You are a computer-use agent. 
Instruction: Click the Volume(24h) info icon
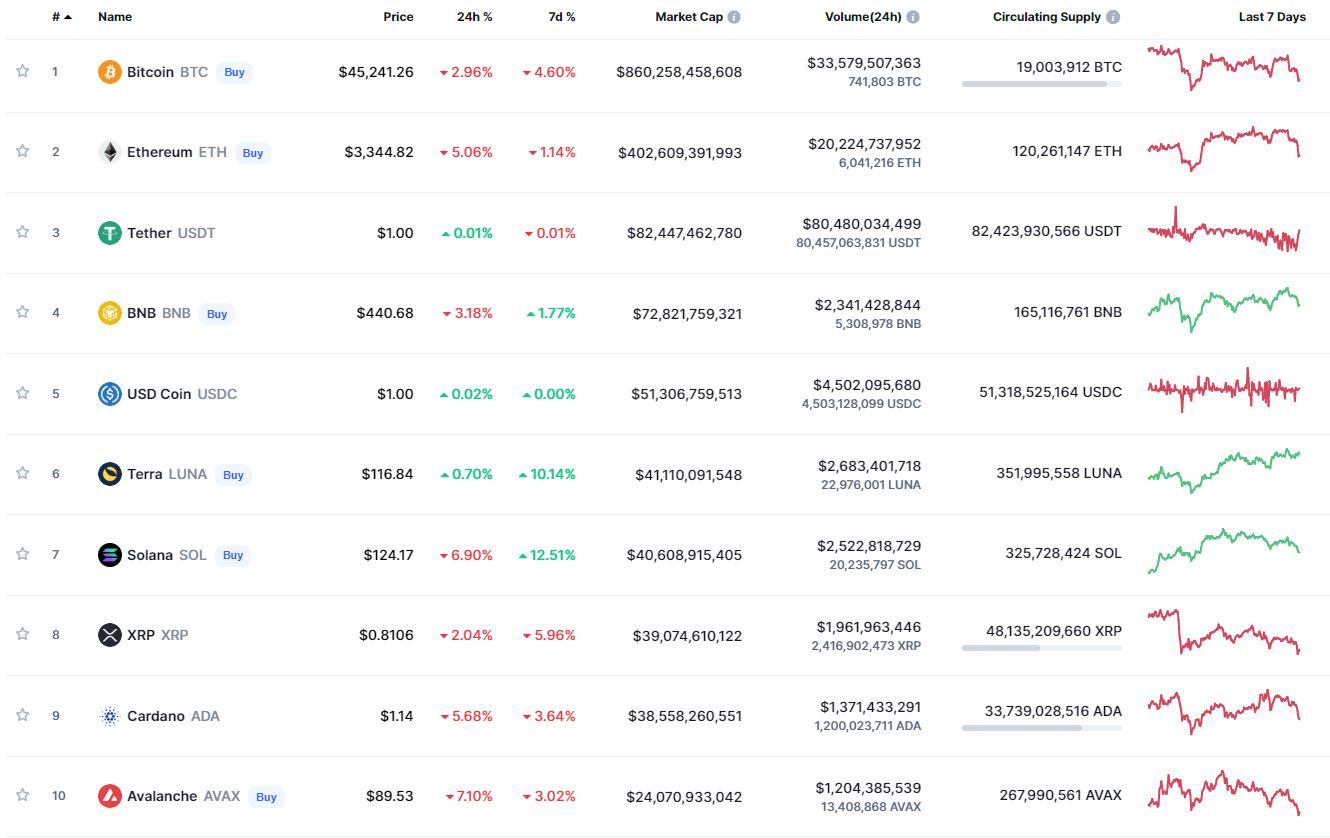(x=913, y=17)
